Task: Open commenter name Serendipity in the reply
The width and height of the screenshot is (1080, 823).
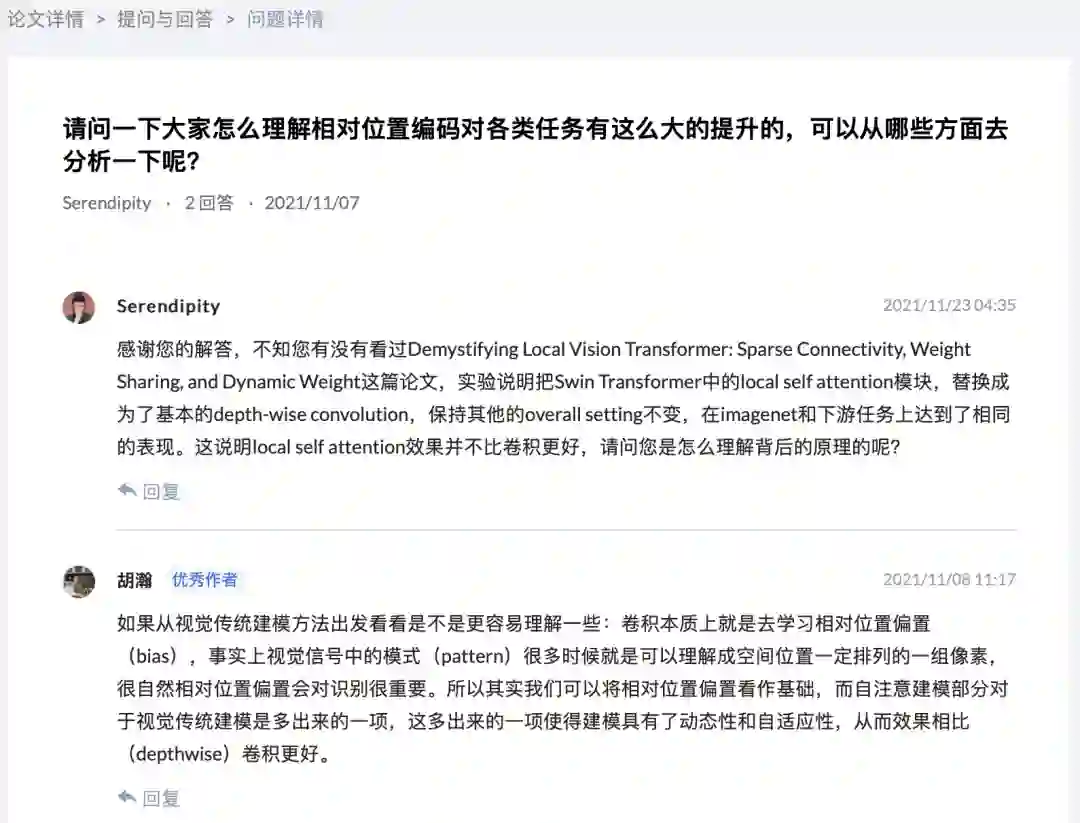Action: coord(168,306)
